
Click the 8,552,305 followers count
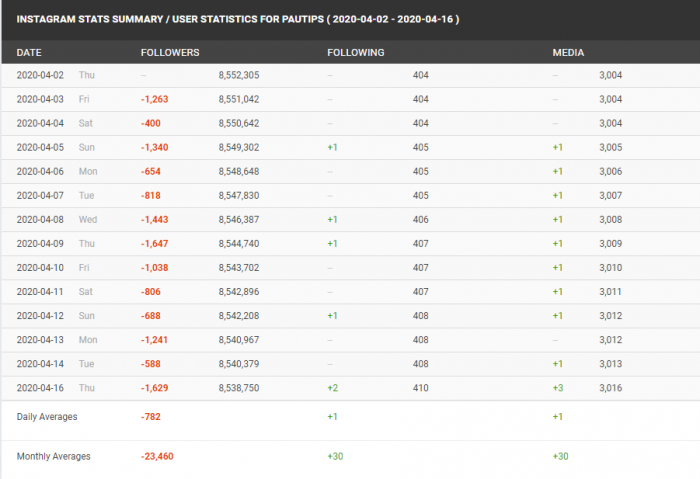(239, 75)
